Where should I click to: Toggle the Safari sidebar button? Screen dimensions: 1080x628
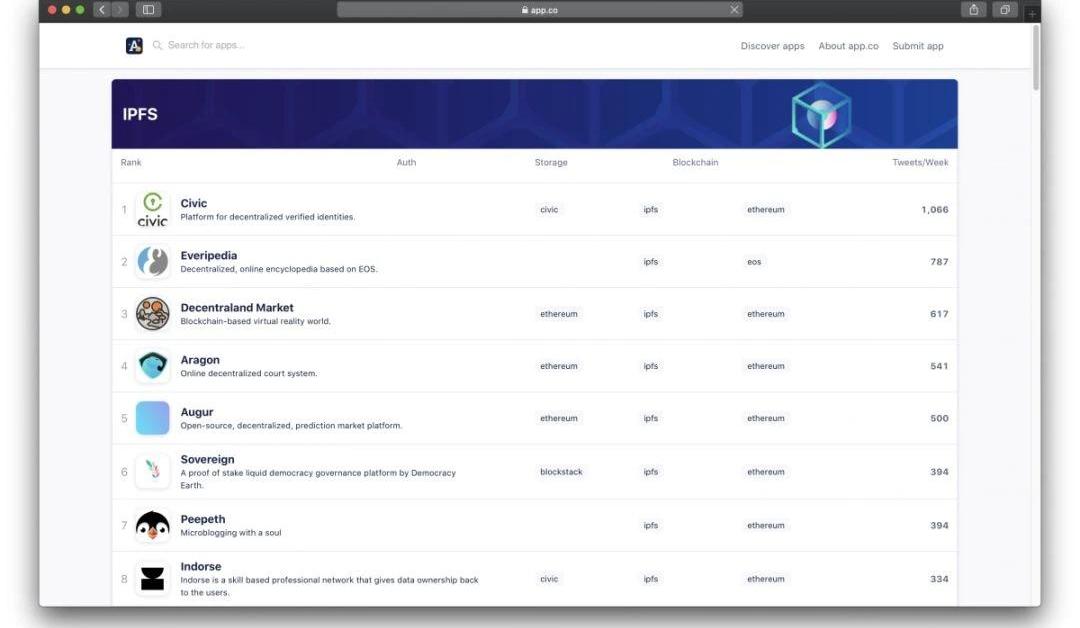coord(149,10)
